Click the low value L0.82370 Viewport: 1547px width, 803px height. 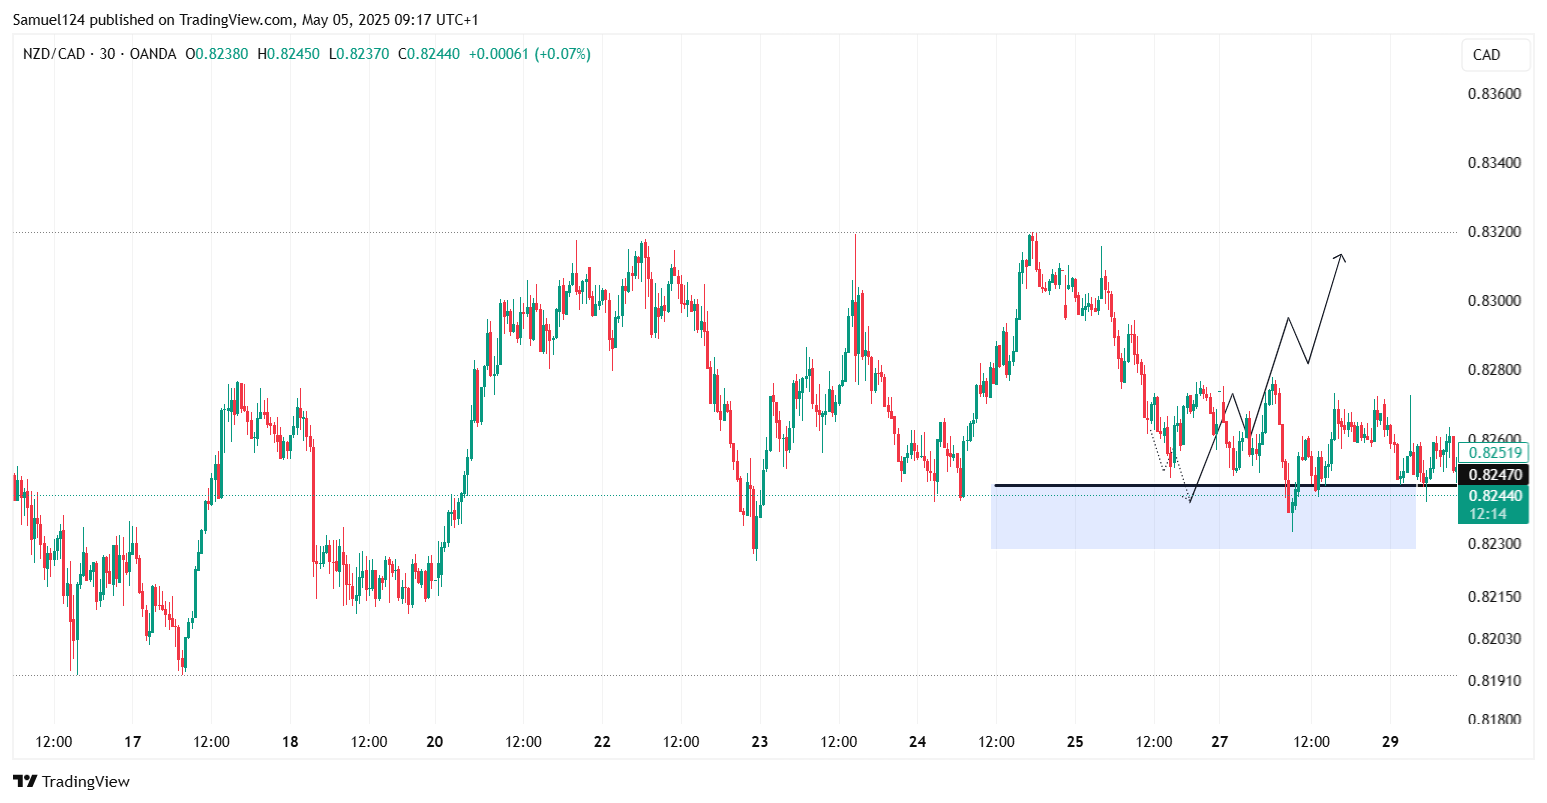(x=359, y=54)
